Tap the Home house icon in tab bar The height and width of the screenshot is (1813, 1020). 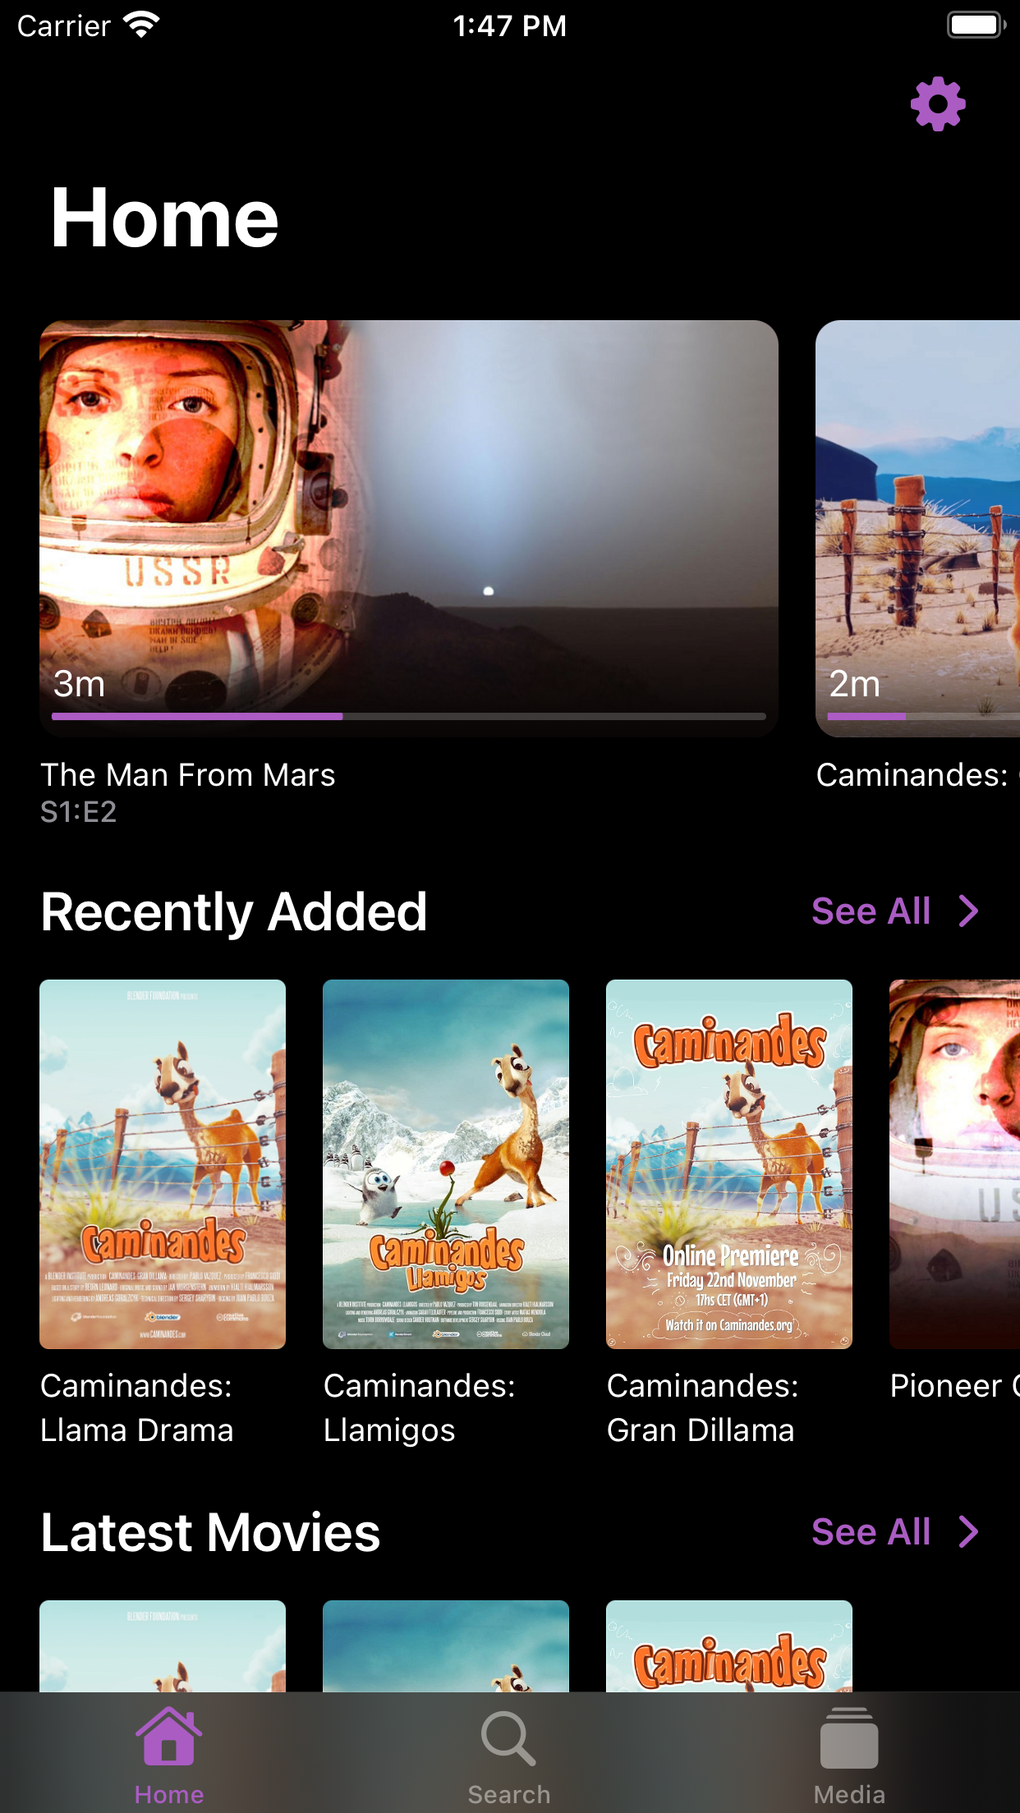pyautogui.click(x=169, y=1737)
